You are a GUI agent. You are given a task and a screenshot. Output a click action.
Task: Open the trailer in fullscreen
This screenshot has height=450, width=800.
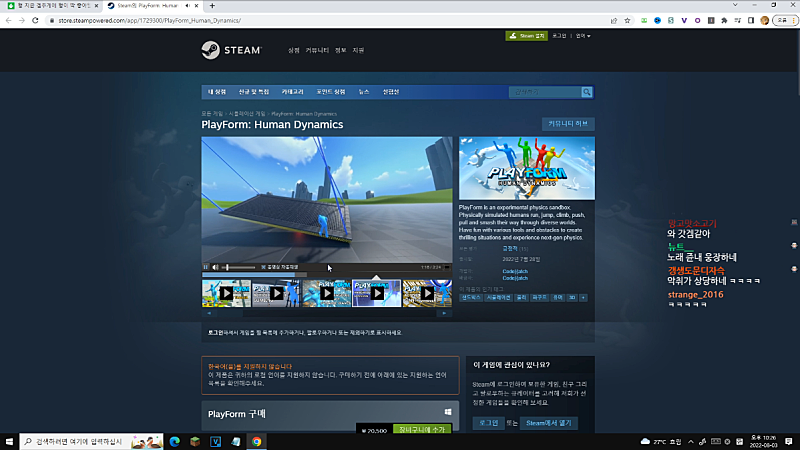[x=447, y=267]
